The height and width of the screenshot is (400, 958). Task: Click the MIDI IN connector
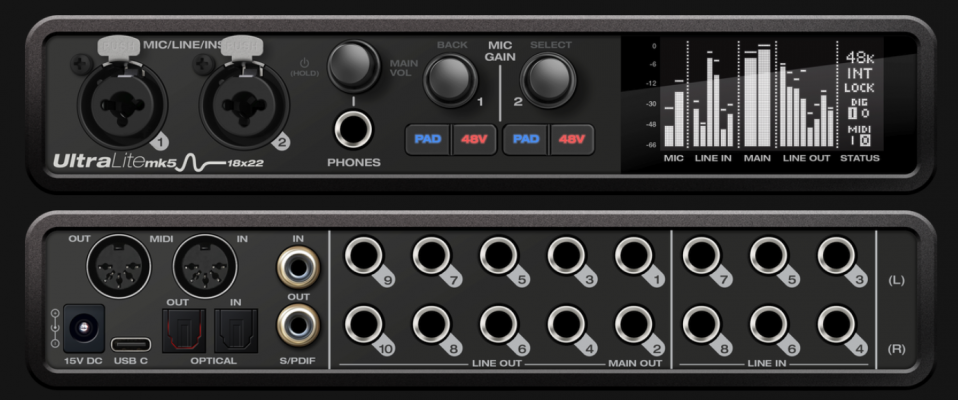click(205, 266)
